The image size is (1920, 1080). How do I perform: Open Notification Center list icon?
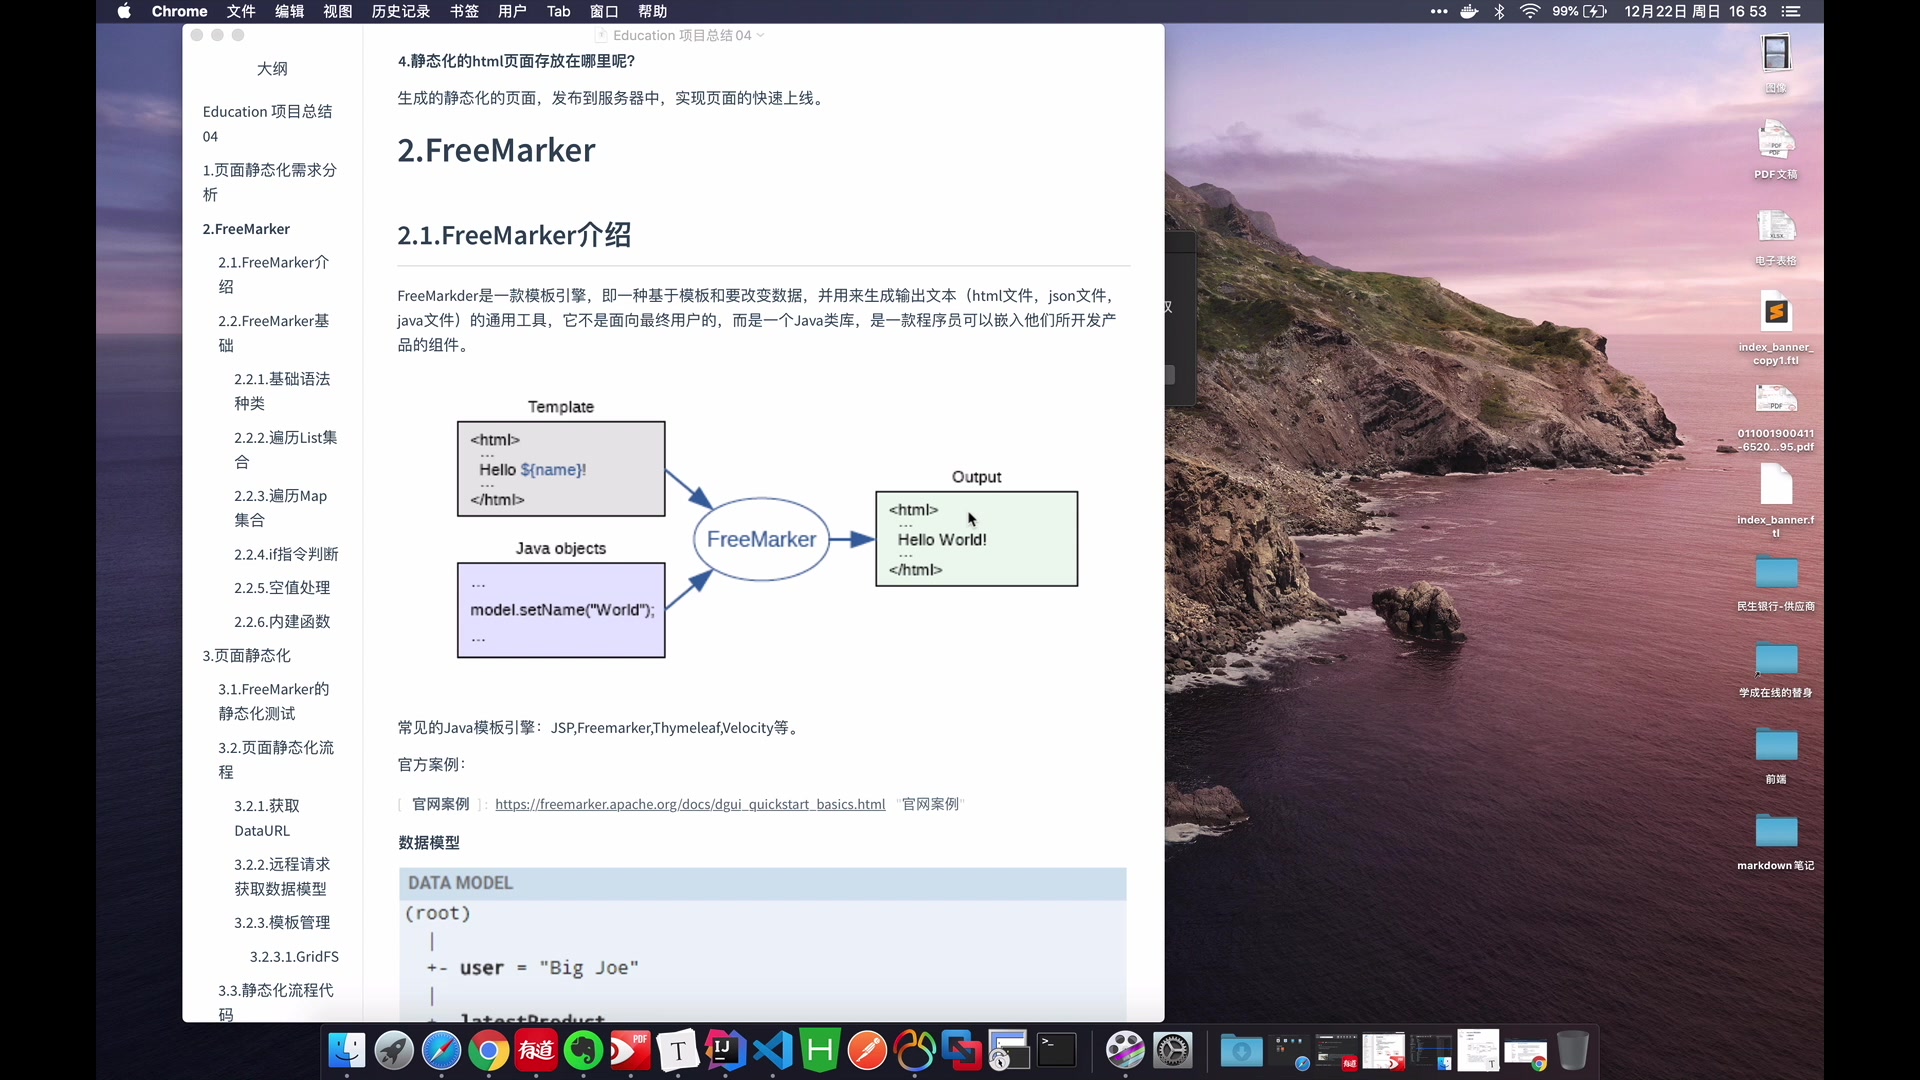coord(1791,11)
